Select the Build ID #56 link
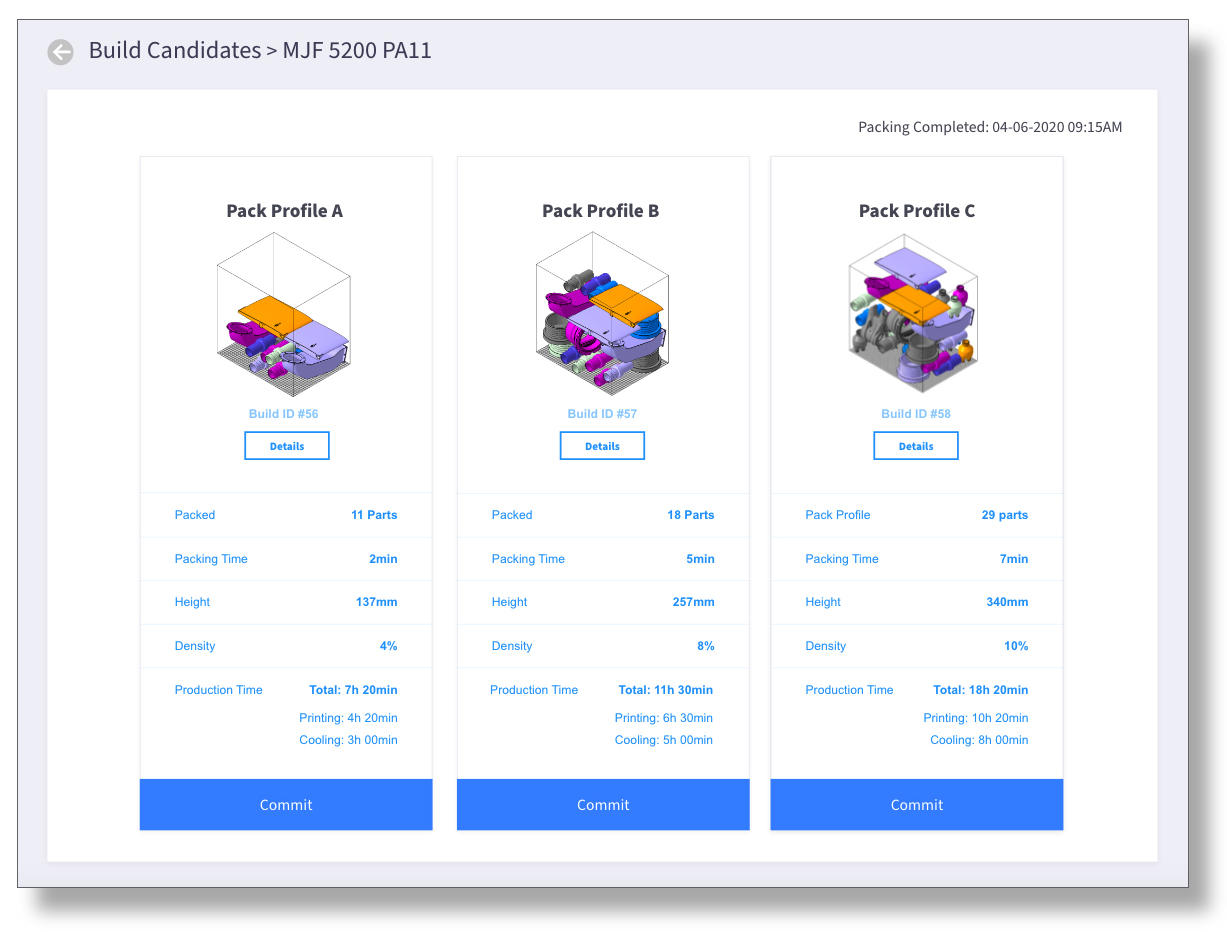This screenshot has height=932, width=1227. coord(284,414)
